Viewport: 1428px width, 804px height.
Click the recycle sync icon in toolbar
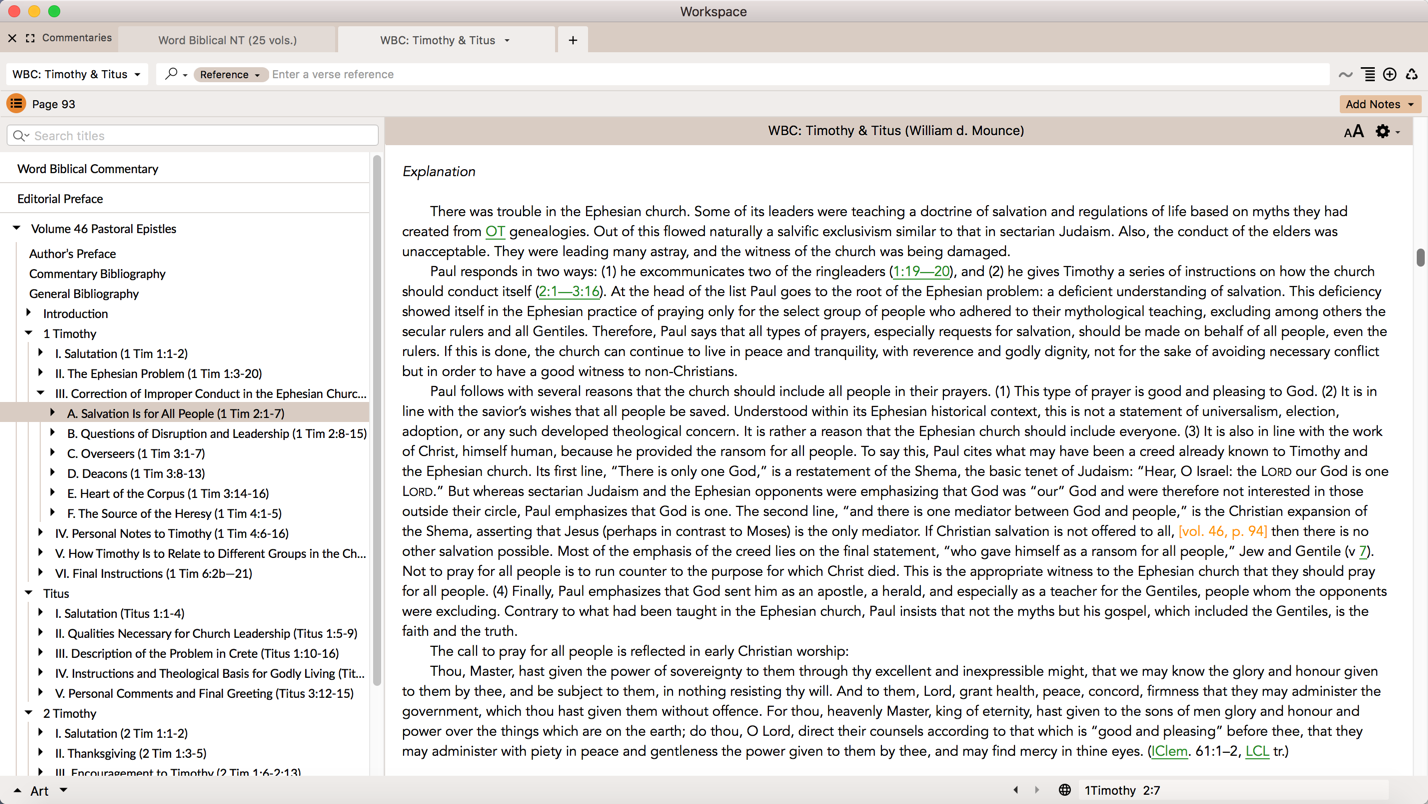pos(1412,74)
